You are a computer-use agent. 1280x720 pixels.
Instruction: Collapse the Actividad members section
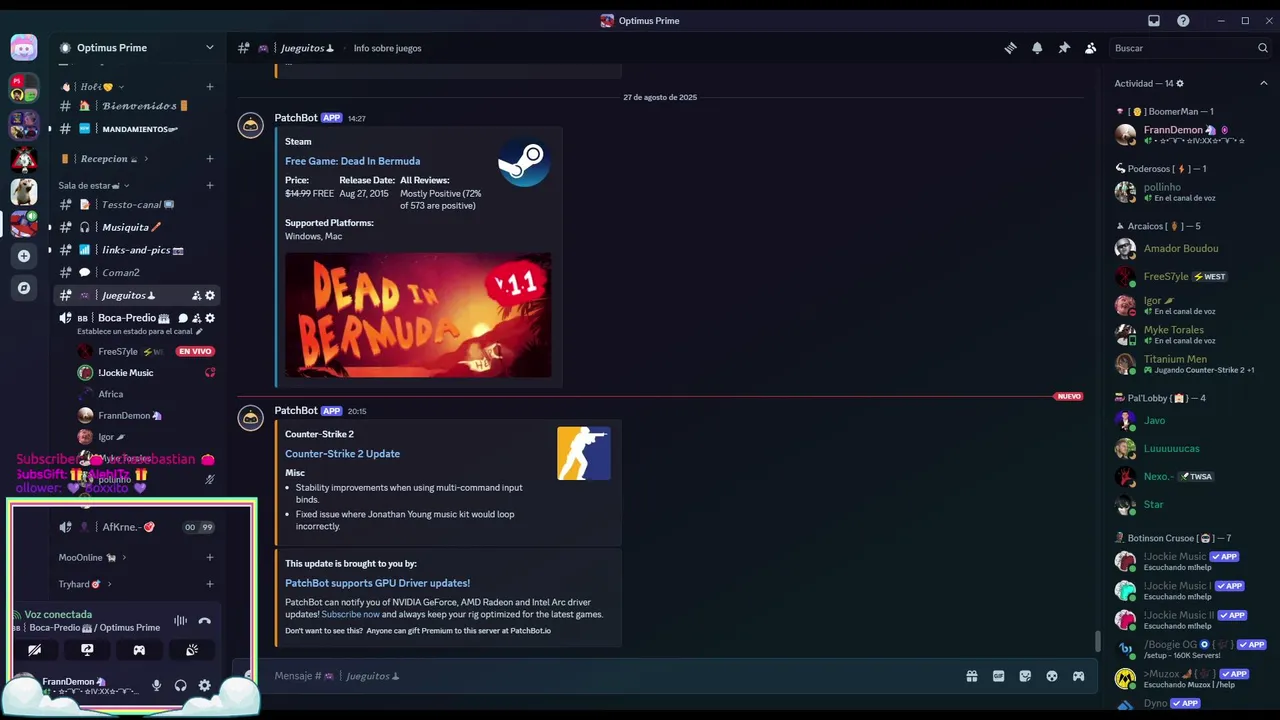(x=1263, y=83)
